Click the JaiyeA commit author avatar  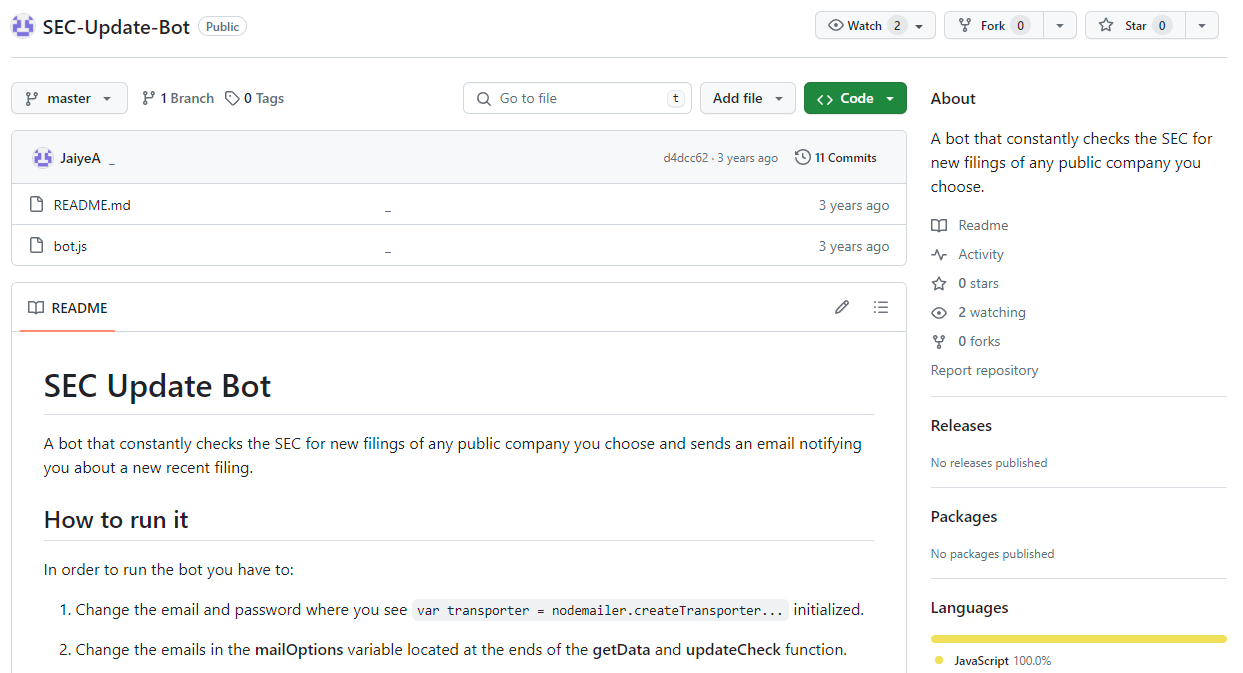coord(42,158)
